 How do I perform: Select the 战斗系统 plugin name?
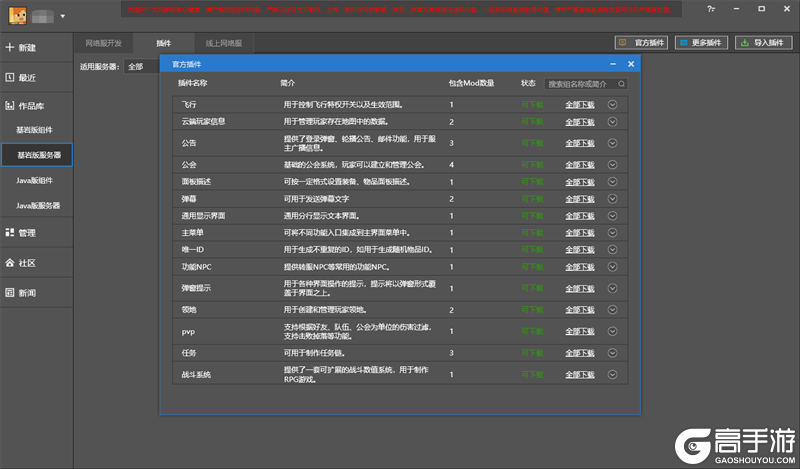(x=196, y=375)
